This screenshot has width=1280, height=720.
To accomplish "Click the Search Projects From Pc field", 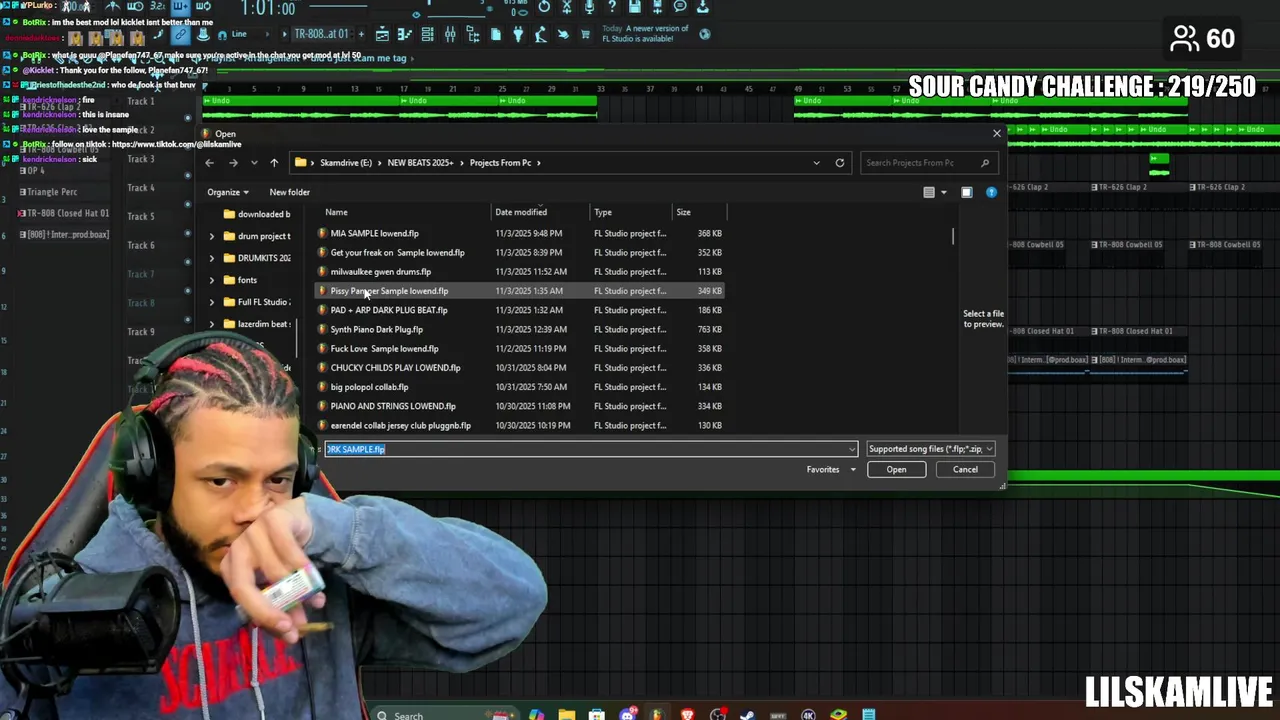I will point(928,163).
